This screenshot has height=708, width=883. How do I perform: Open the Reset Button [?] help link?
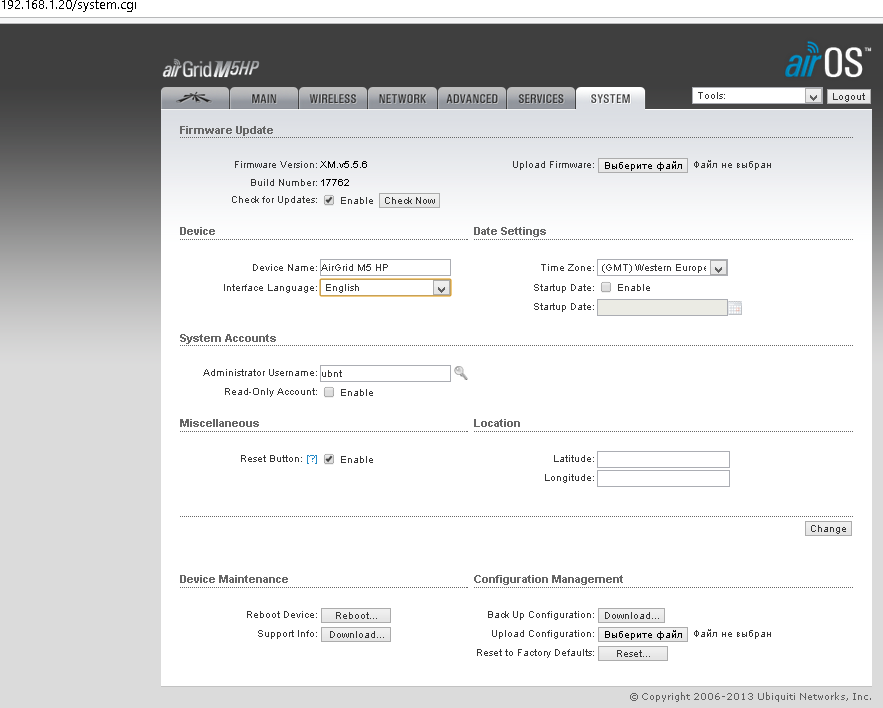pos(312,459)
